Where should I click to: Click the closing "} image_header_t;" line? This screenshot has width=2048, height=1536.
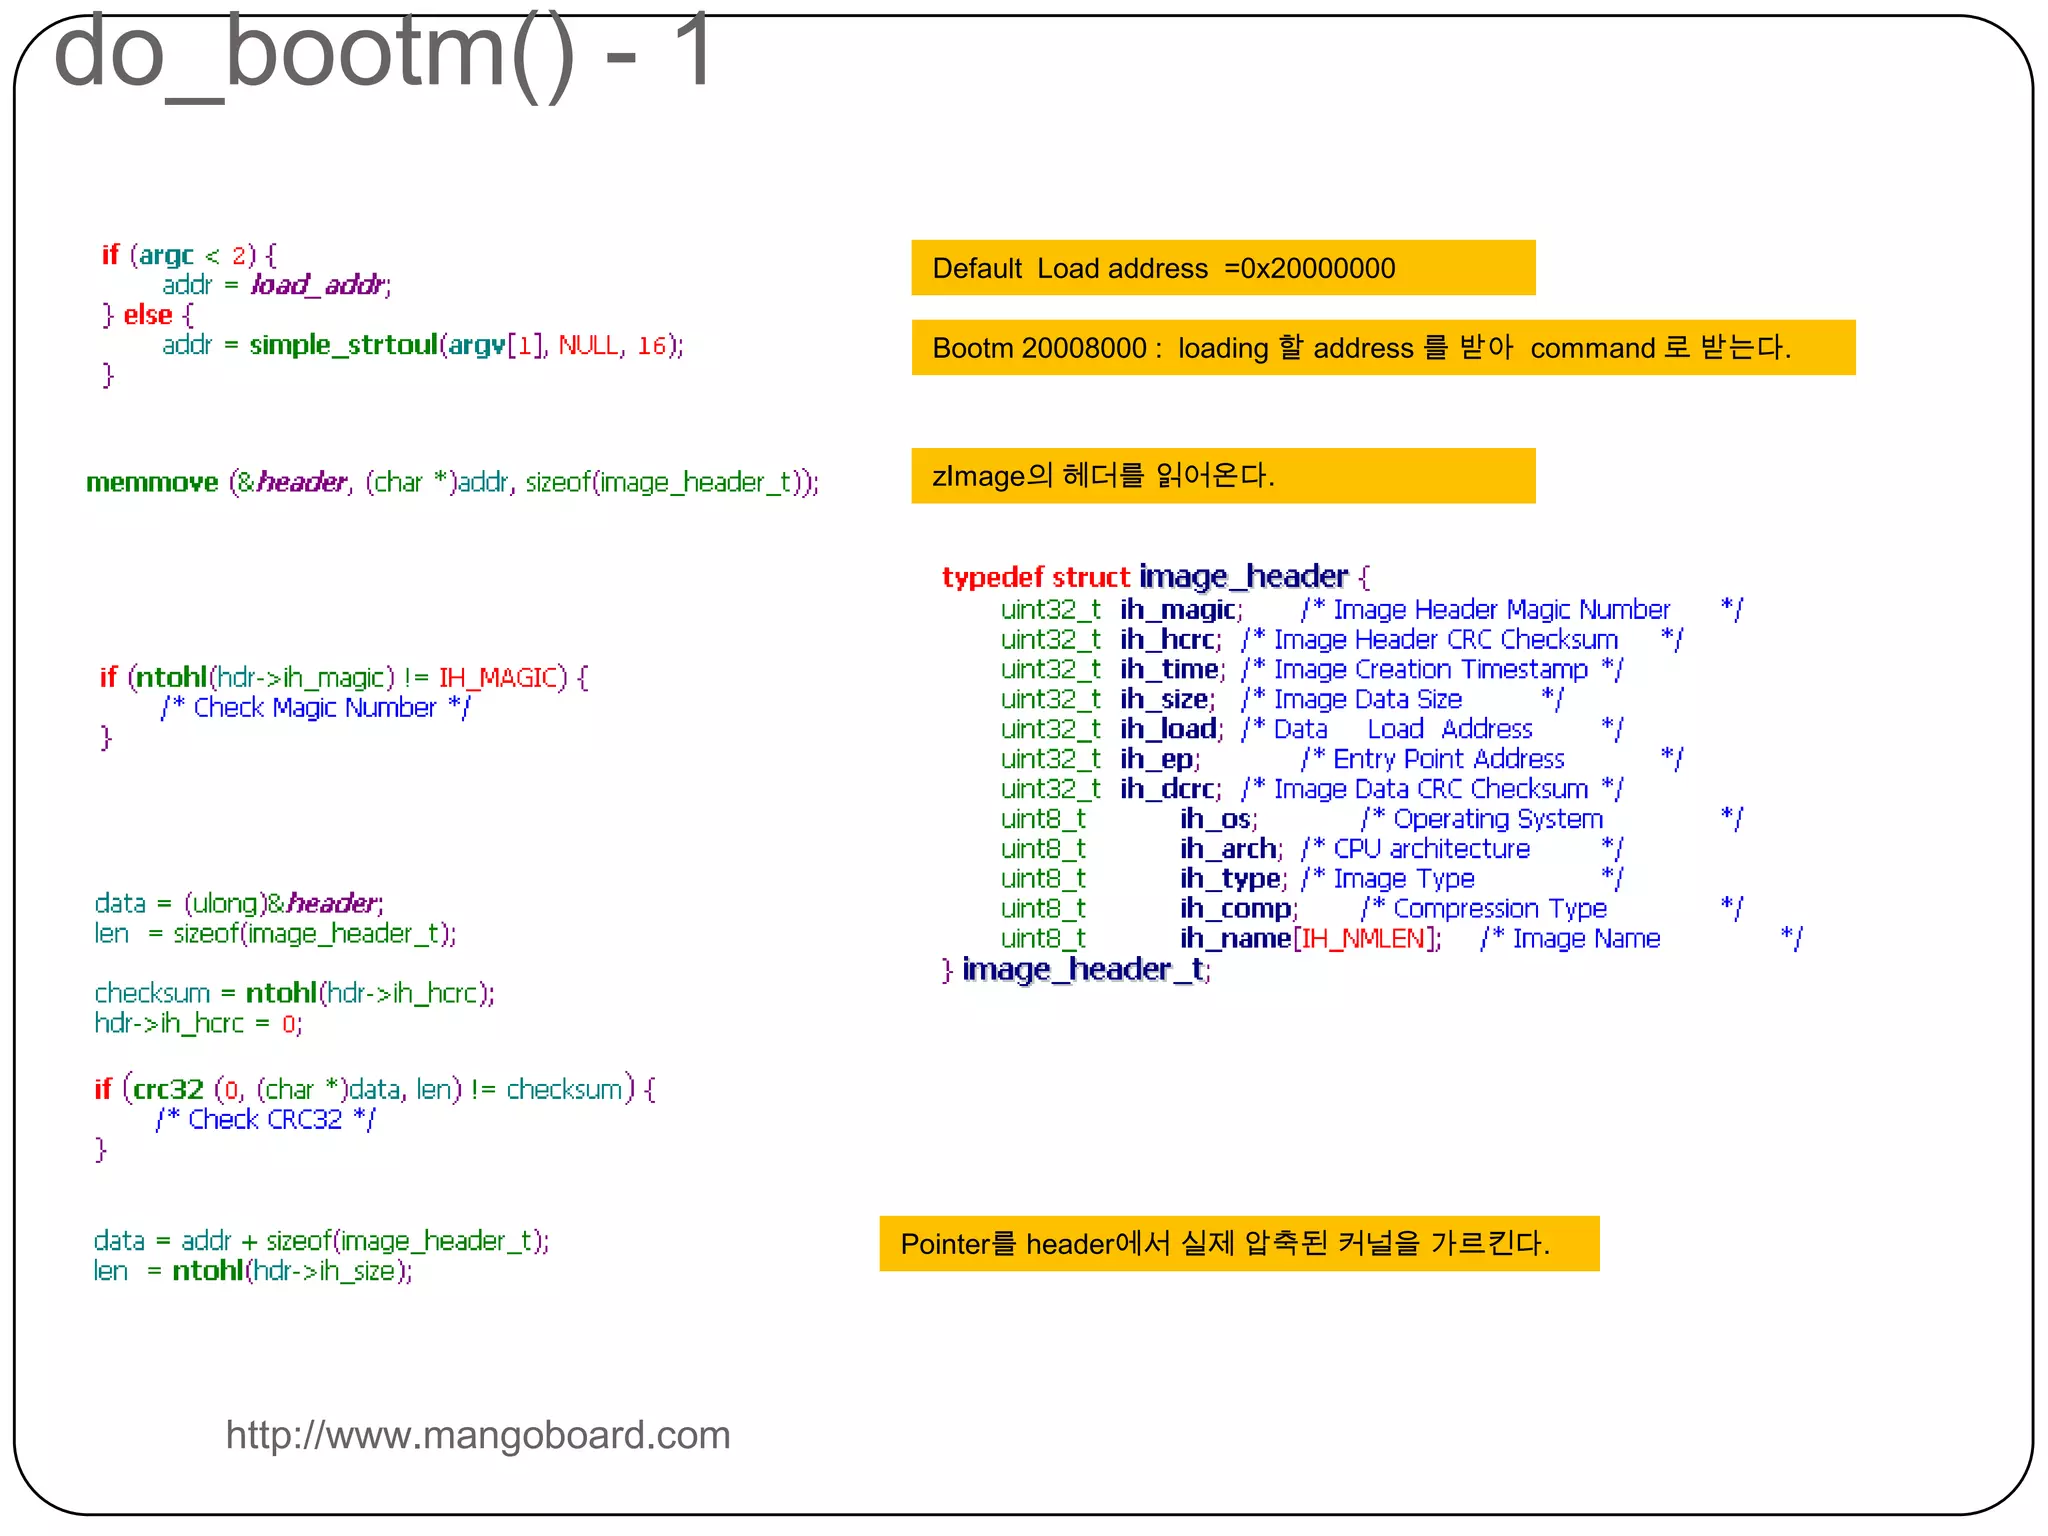click(x=1076, y=970)
